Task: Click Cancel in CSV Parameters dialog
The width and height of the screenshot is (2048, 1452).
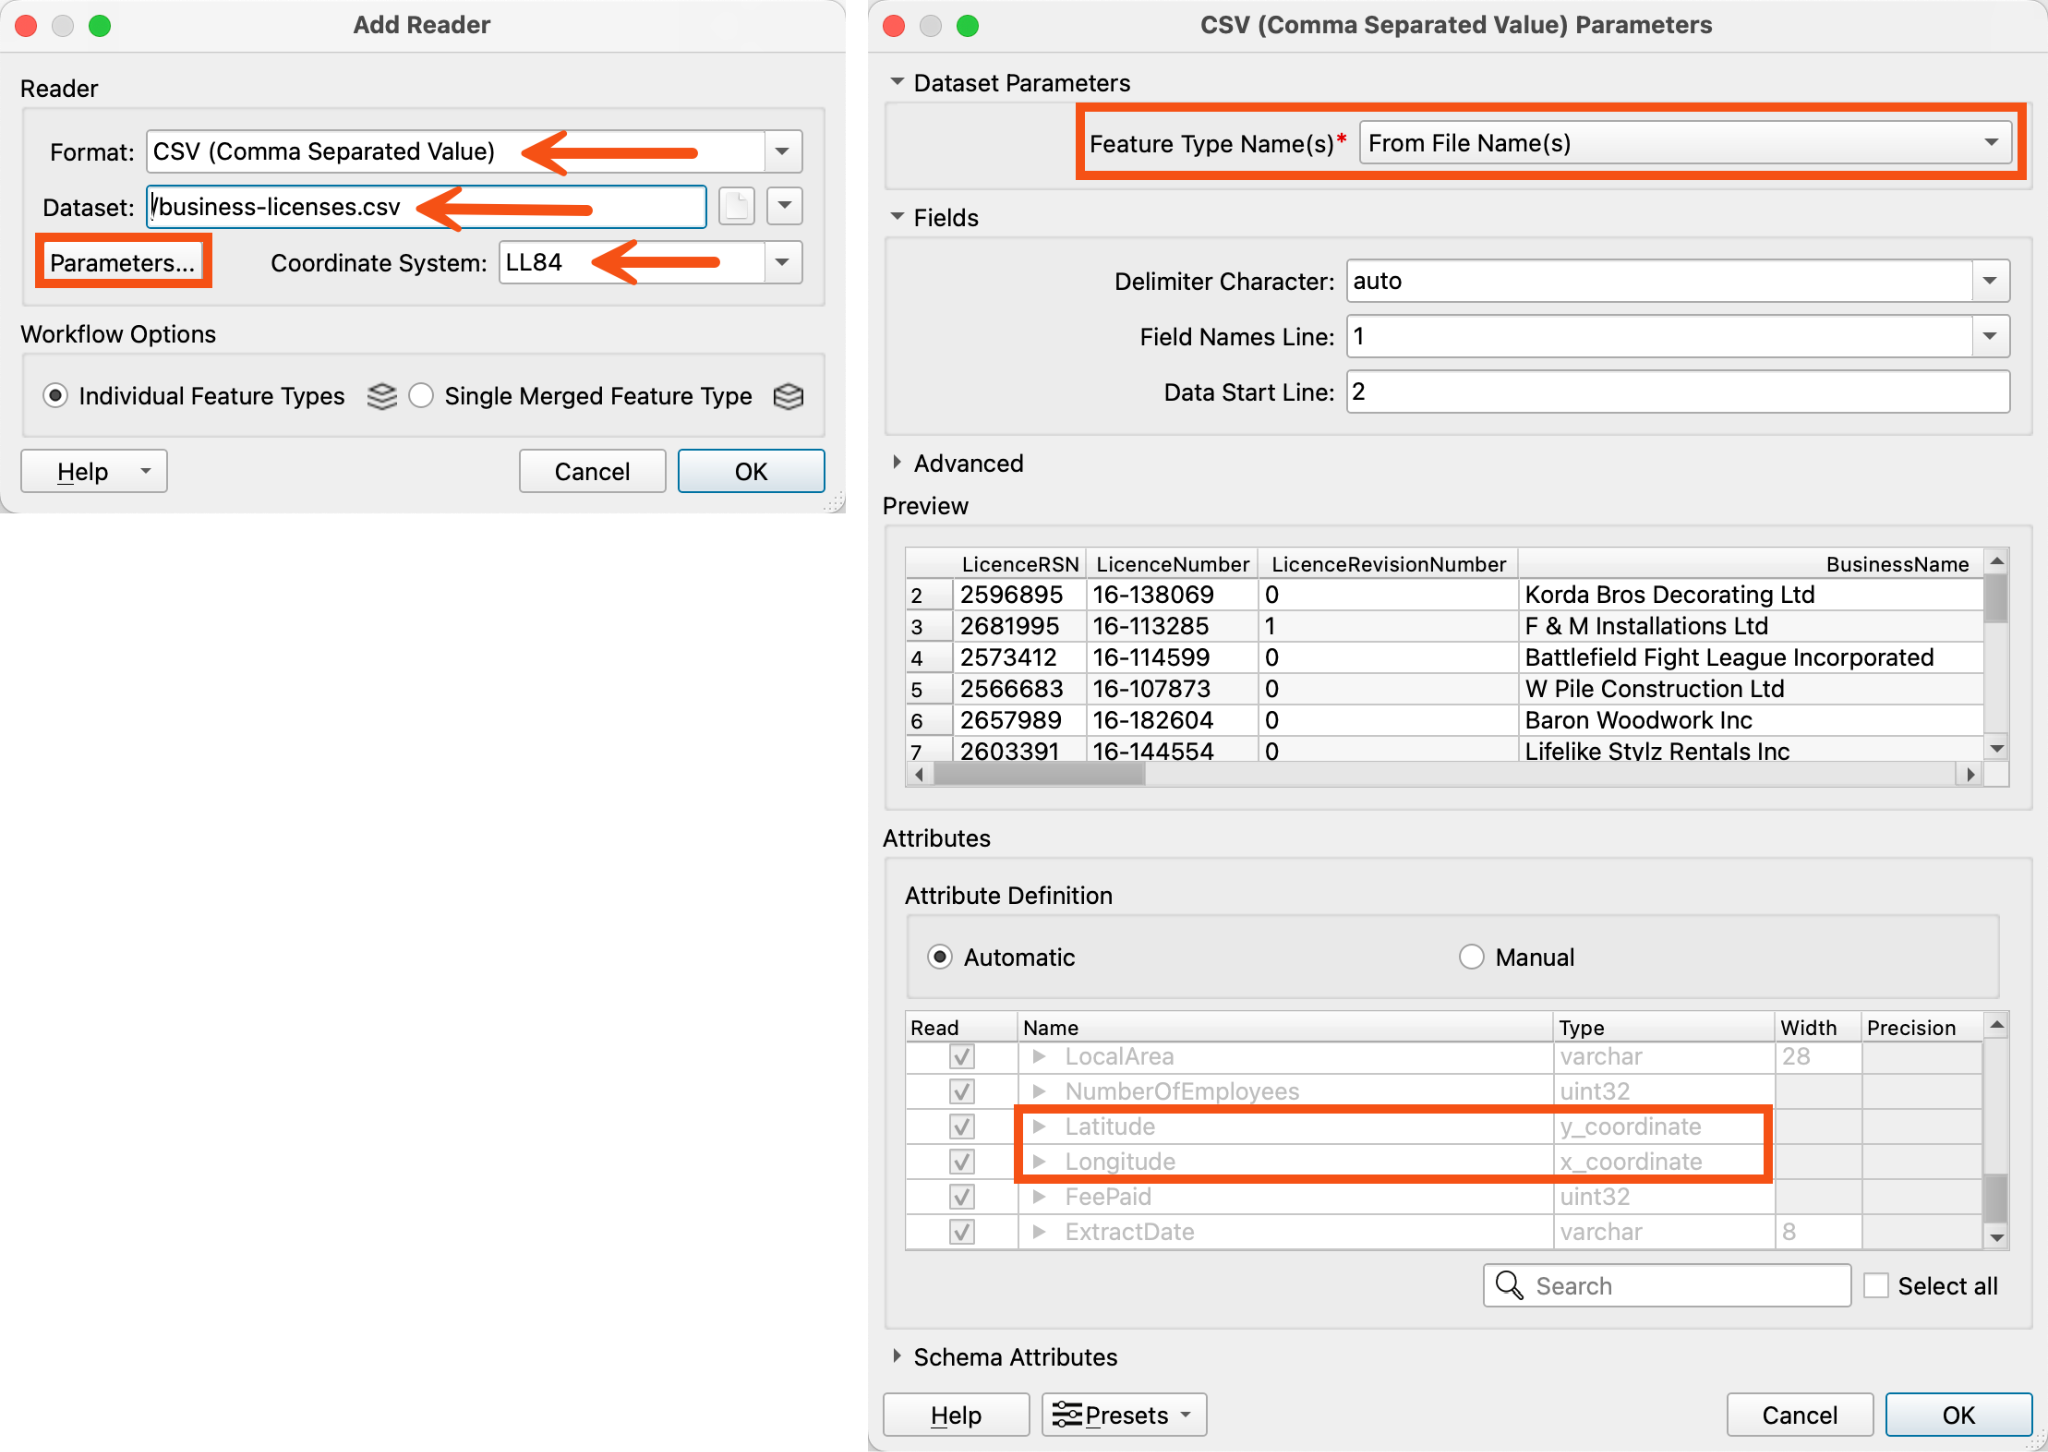Action: pyautogui.click(x=1799, y=1415)
